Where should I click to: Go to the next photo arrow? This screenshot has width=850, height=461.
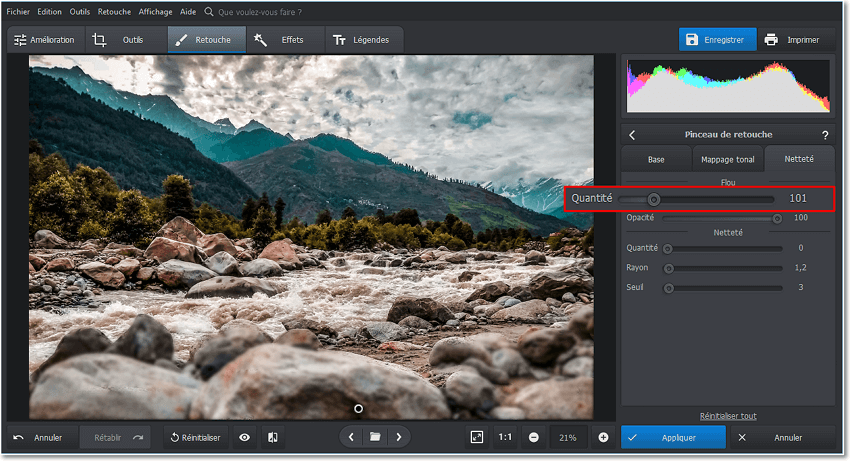point(399,437)
